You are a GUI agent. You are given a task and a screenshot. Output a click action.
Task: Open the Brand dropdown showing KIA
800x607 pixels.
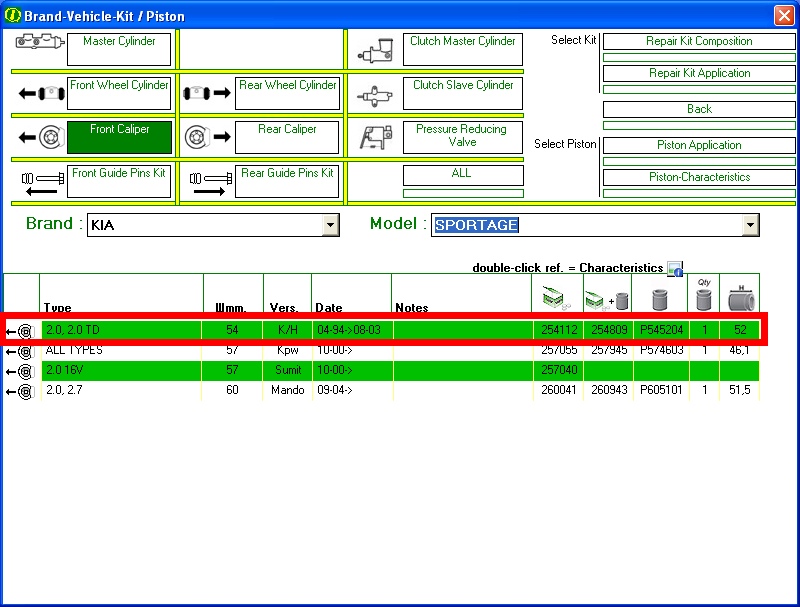331,226
